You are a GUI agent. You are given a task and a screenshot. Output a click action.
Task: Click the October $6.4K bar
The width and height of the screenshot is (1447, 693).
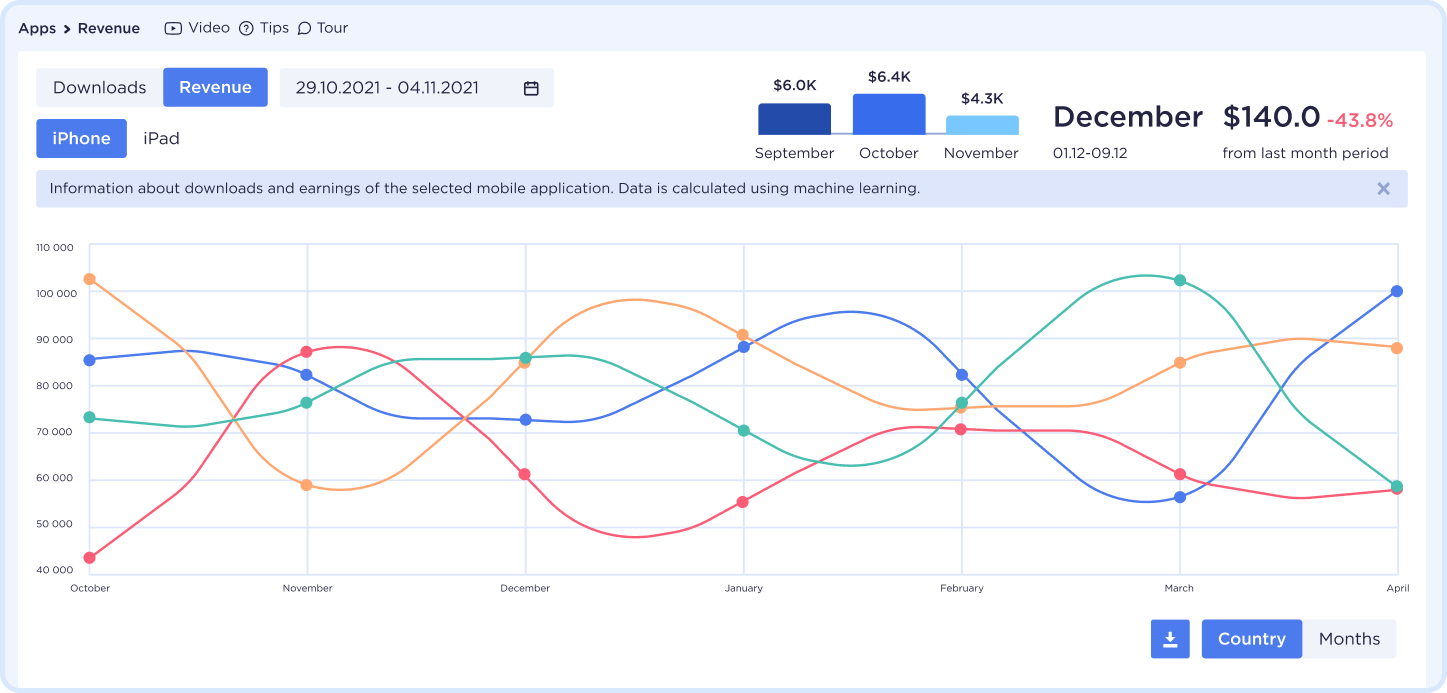(x=888, y=115)
